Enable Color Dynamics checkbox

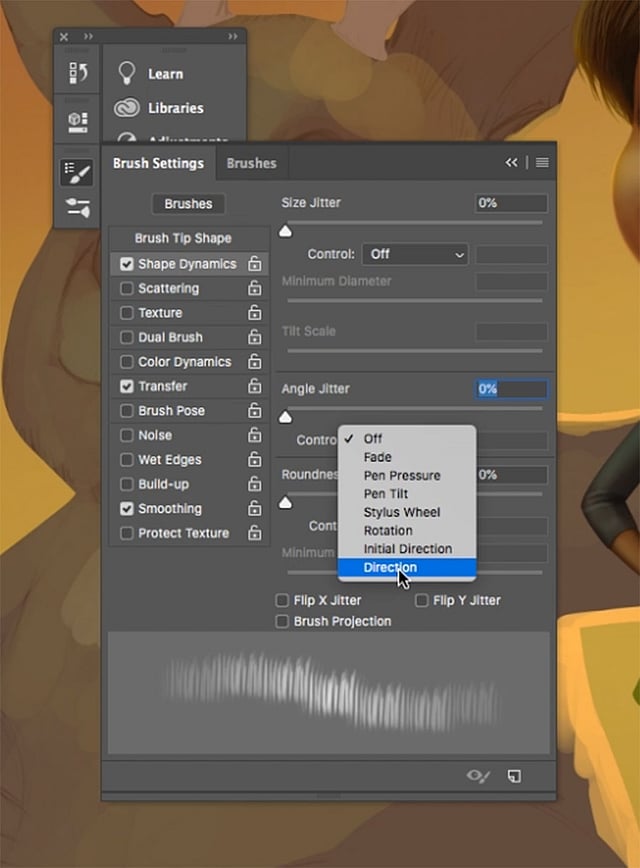pyautogui.click(x=127, y=361)
